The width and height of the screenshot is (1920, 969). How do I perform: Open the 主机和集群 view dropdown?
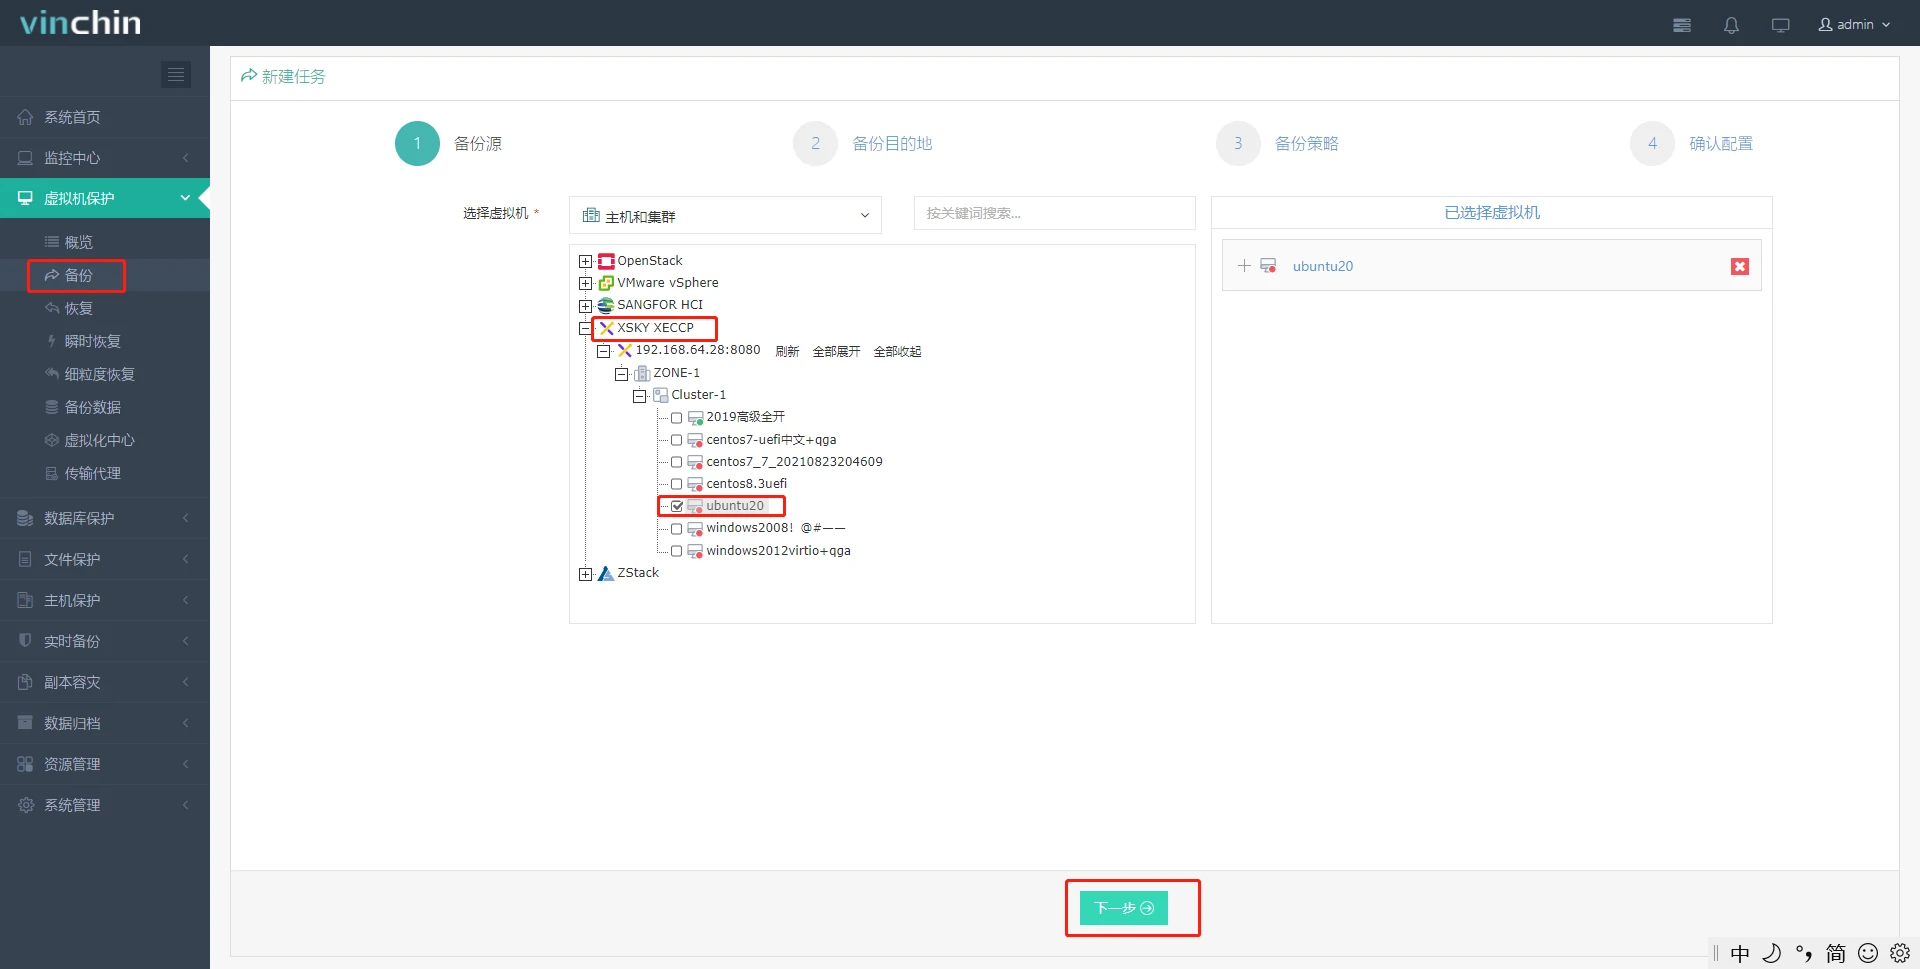tap(725, 216)
